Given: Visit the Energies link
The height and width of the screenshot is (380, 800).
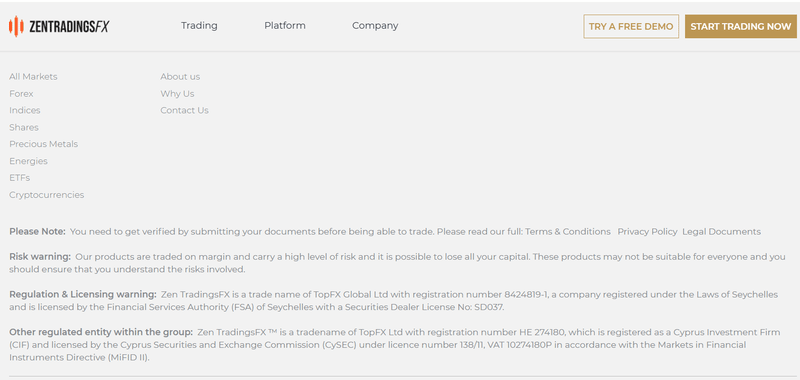Looking at the screenshot, I should [x=28, y=161].
